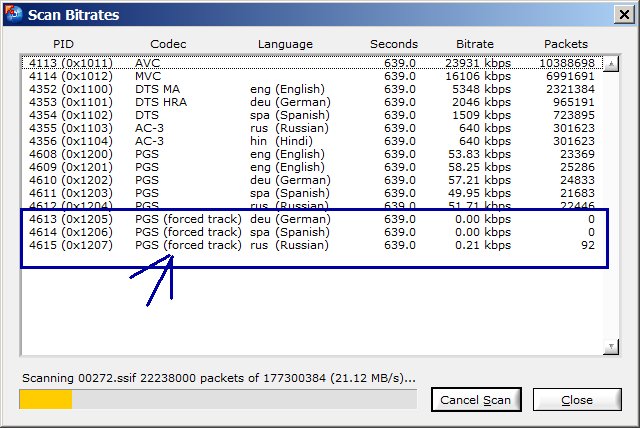Click the 53.83 kbps bitrate cell
640x428 pixels.
click(x=480, y=155)
